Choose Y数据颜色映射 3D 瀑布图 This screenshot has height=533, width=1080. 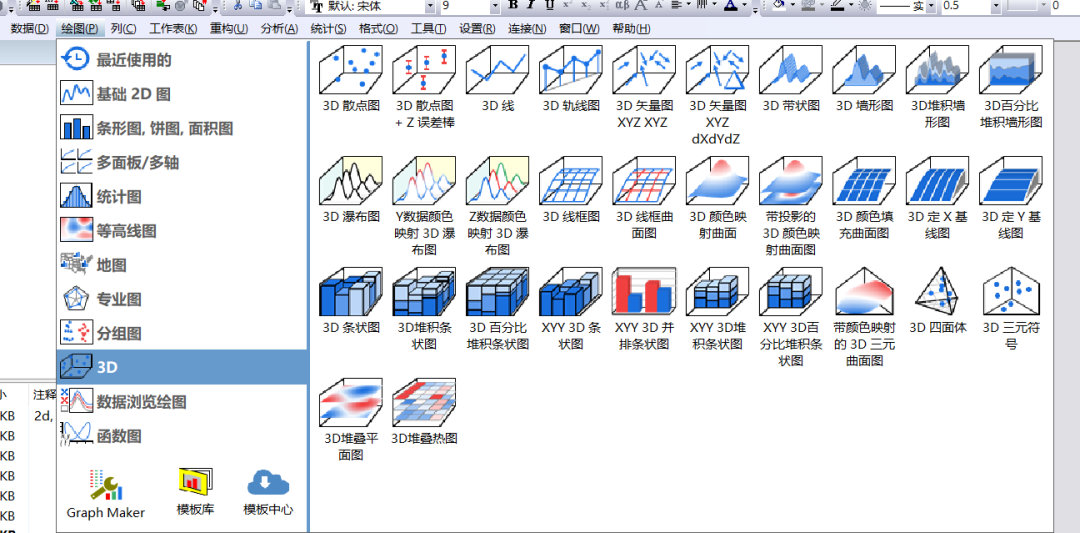(x=425, y=206)
